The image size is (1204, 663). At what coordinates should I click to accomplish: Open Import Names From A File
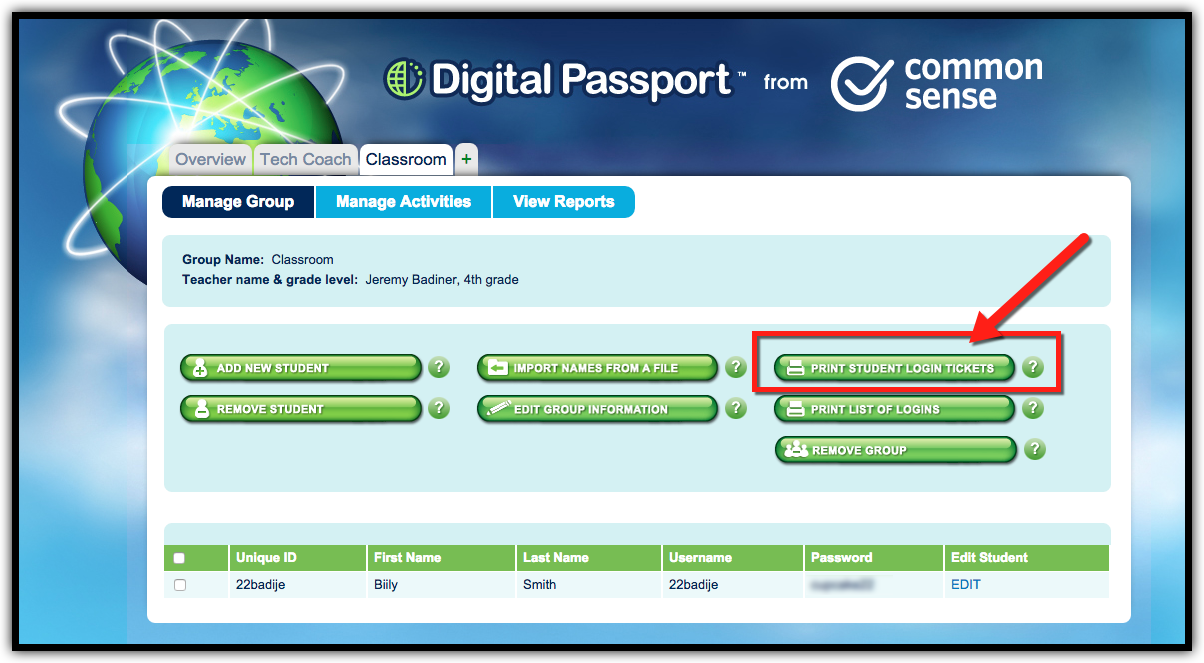tap(598, 368)
